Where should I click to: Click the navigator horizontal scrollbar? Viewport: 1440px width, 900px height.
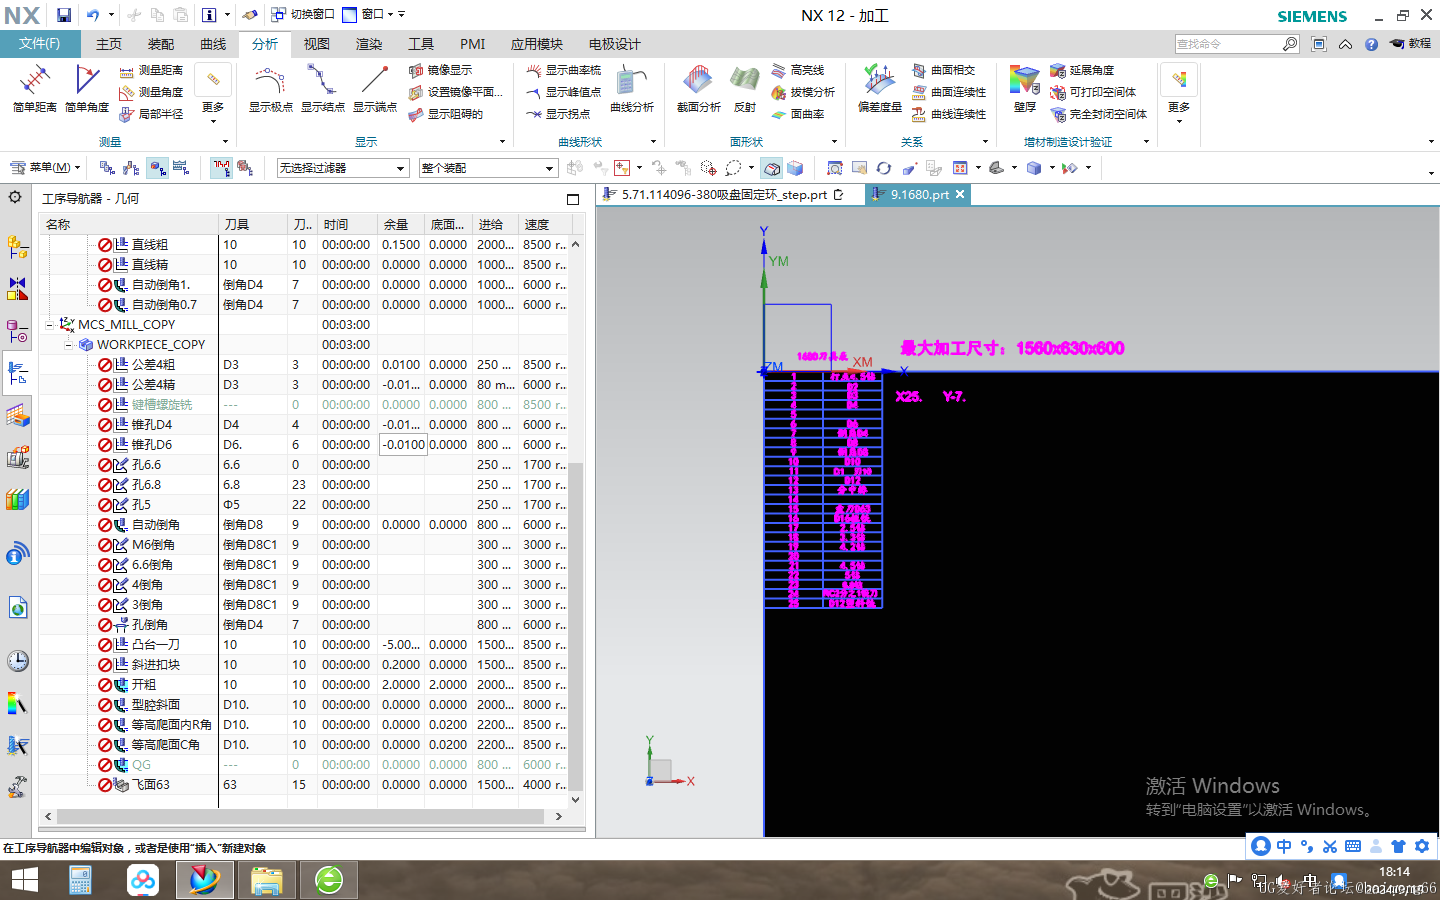point(300,816)
